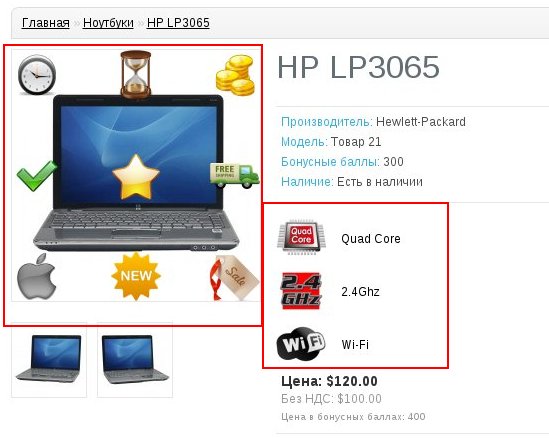This screenshot has height=438, width=549.
Task: Open the Ноутбуки breadcrumb category
Action: click(x=108, y=23)
